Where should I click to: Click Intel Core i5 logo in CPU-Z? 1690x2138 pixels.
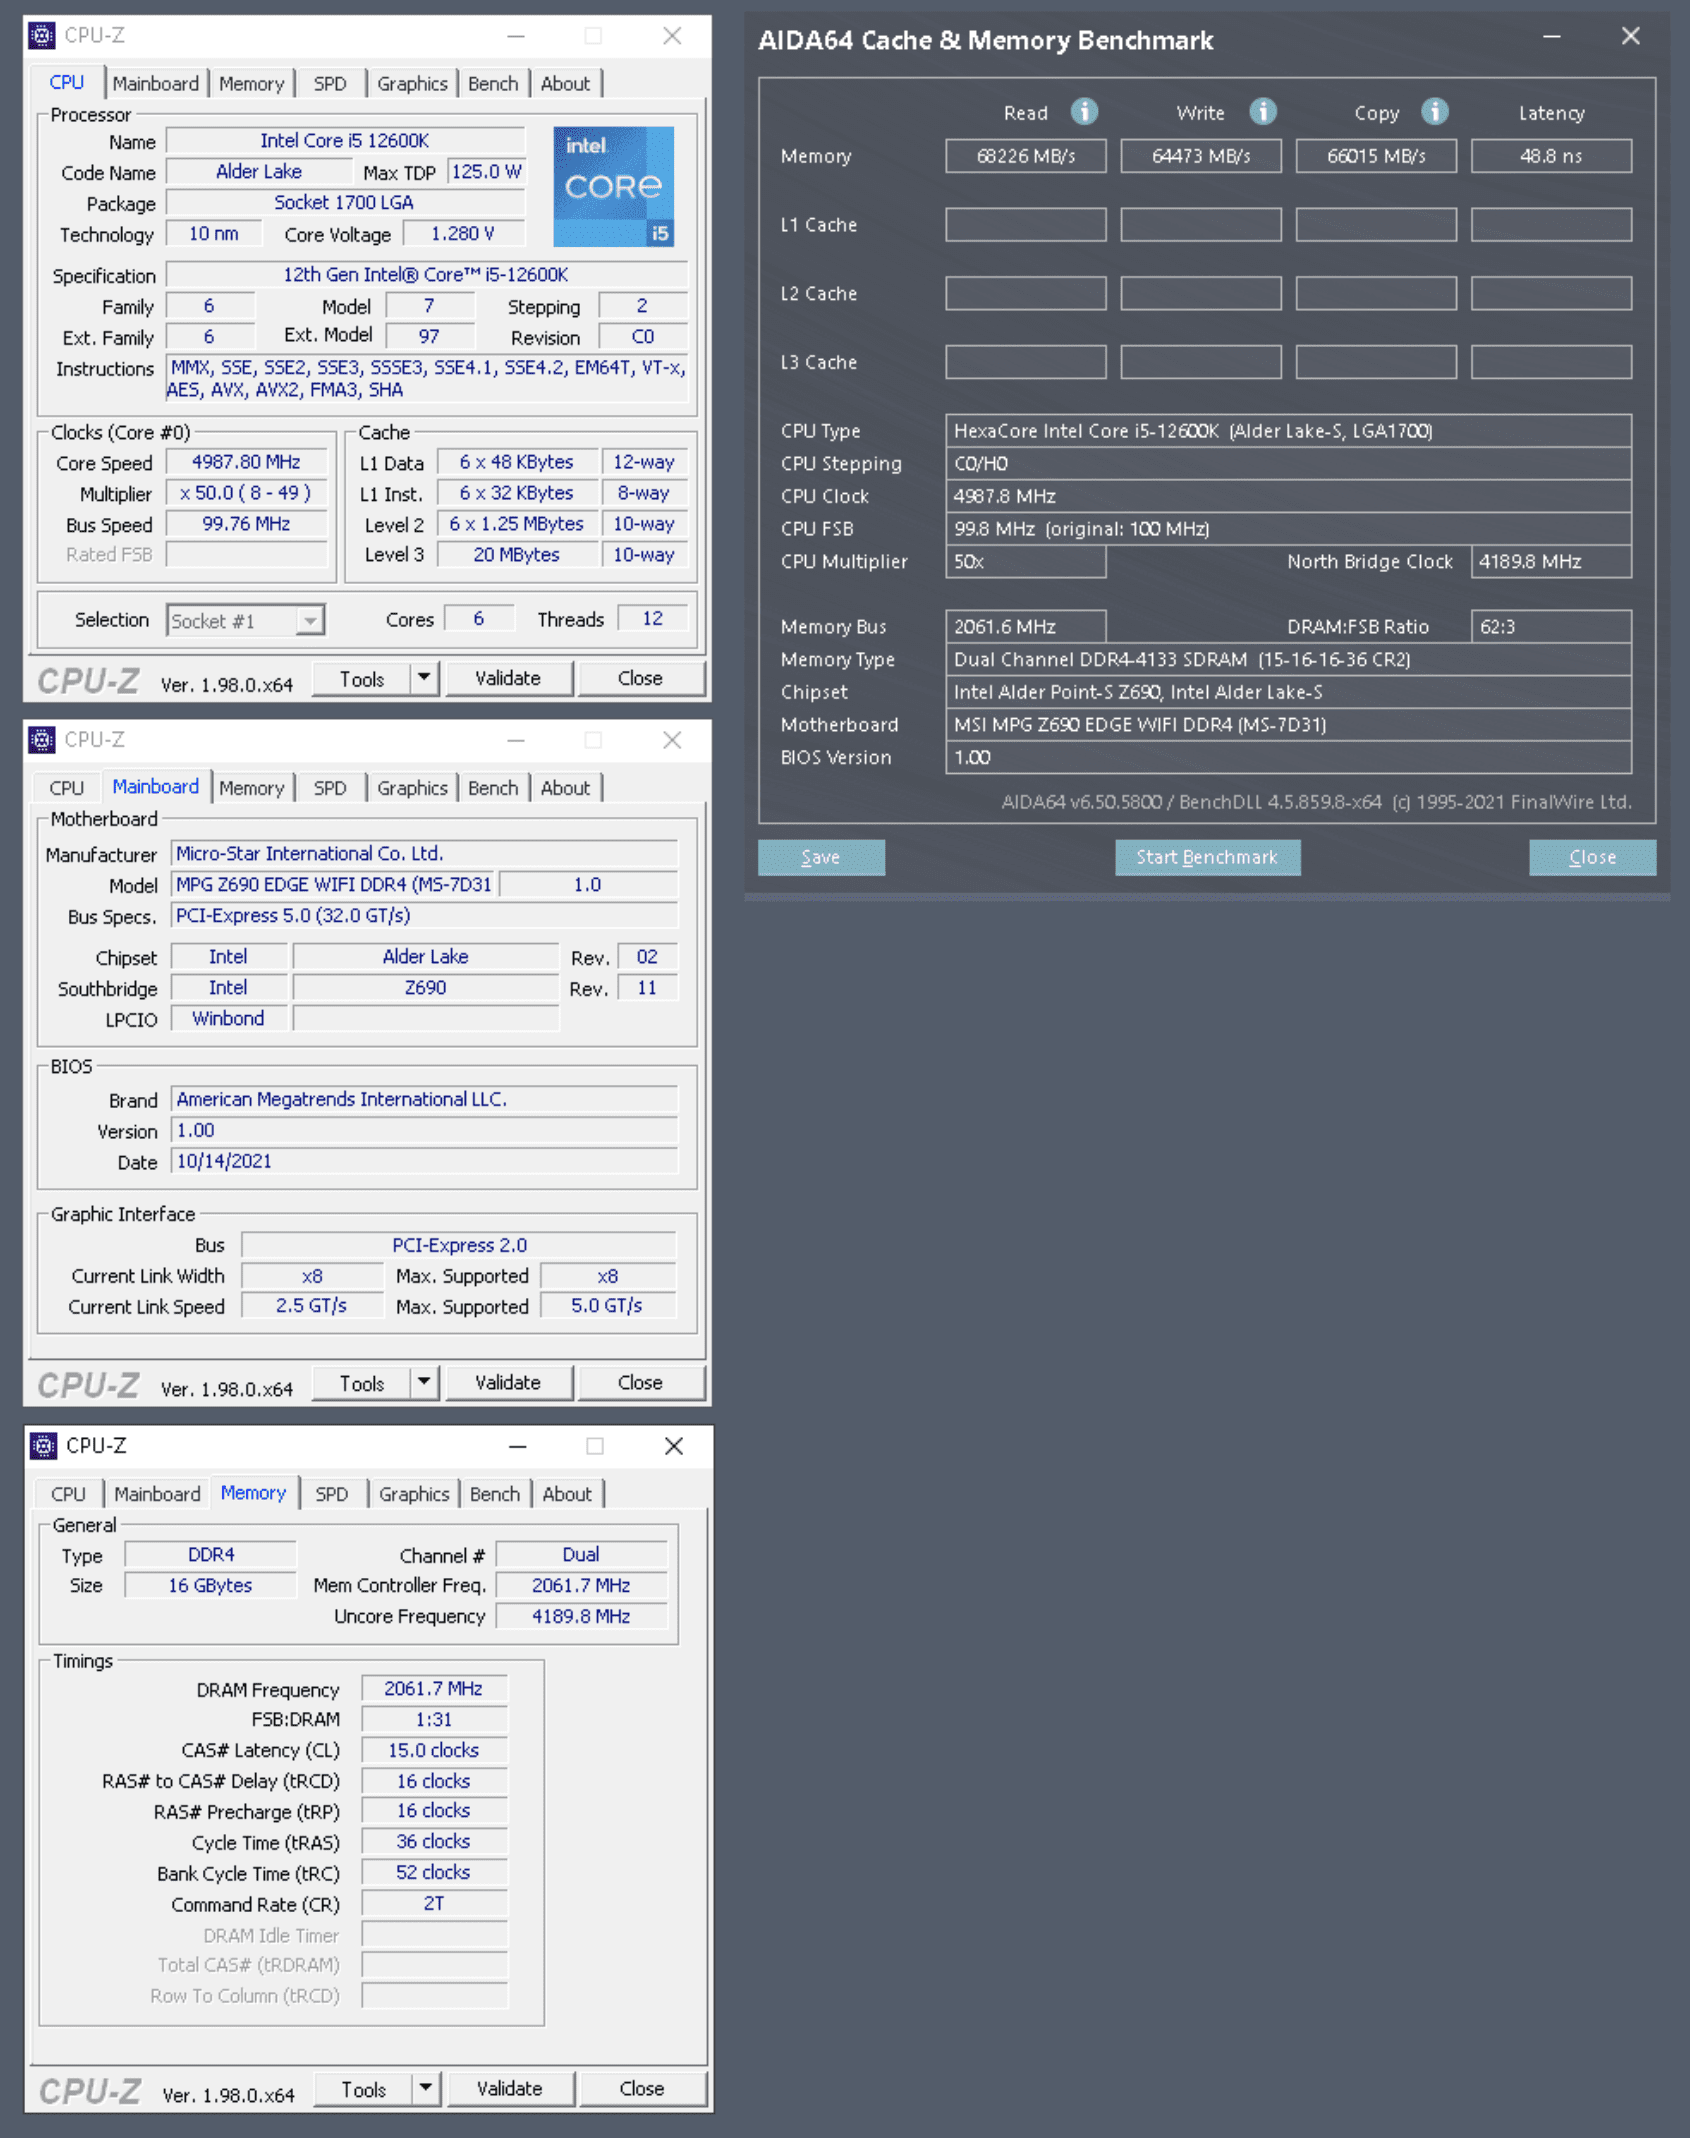614,186
